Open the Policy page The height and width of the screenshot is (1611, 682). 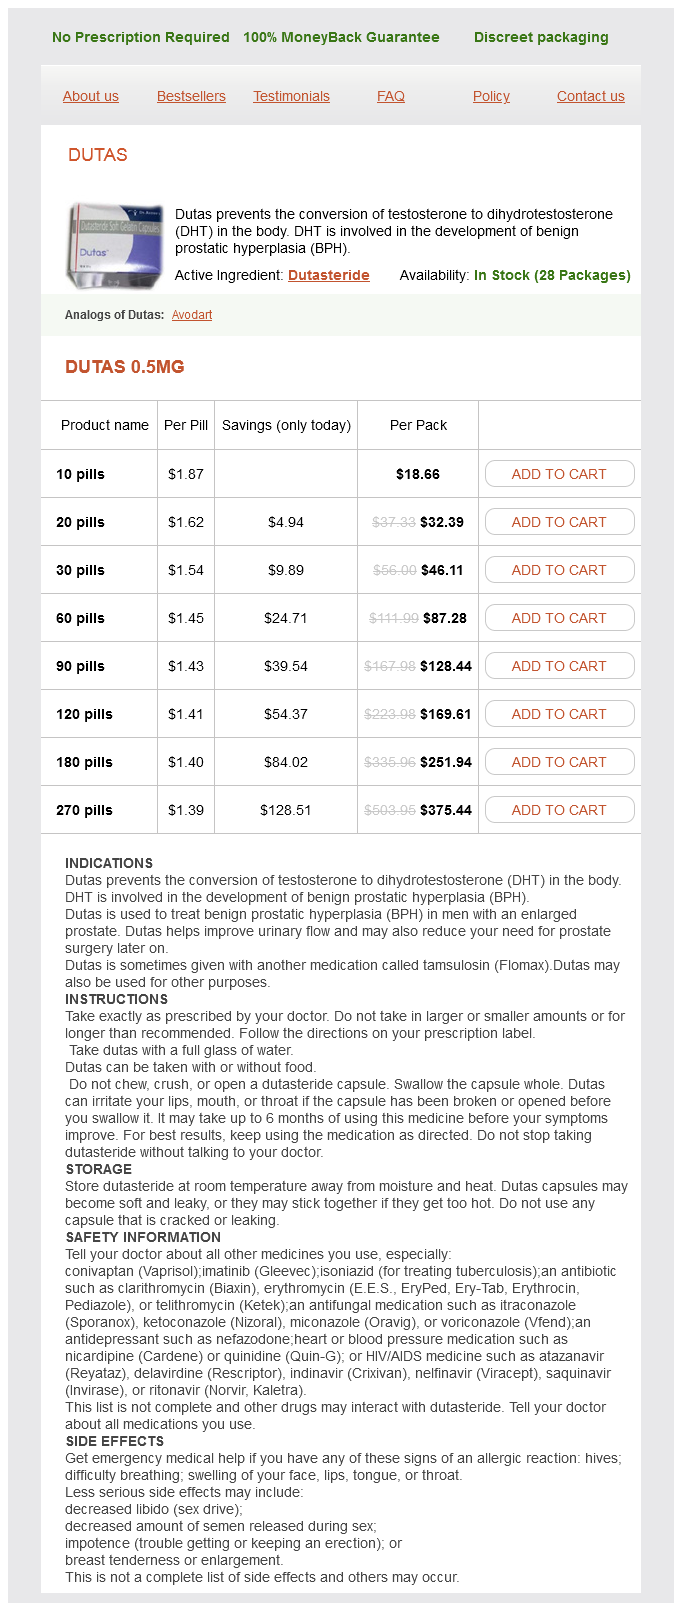pos(491,96)
